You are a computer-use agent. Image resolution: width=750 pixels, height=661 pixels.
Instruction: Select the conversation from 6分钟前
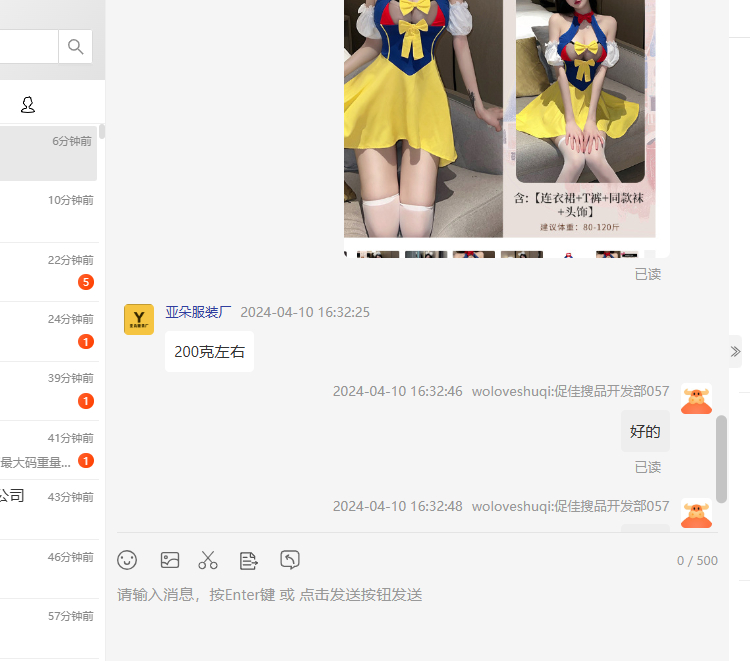[x=48, y=153]
